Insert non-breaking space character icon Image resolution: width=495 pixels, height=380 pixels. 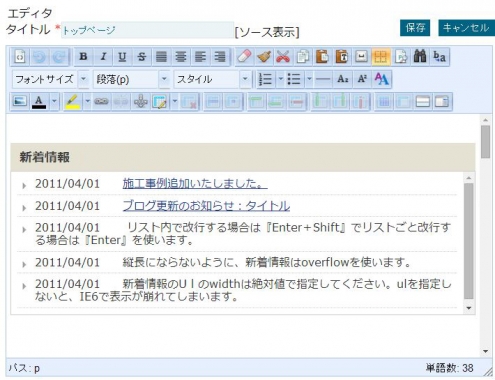click(x=361, y=57)
